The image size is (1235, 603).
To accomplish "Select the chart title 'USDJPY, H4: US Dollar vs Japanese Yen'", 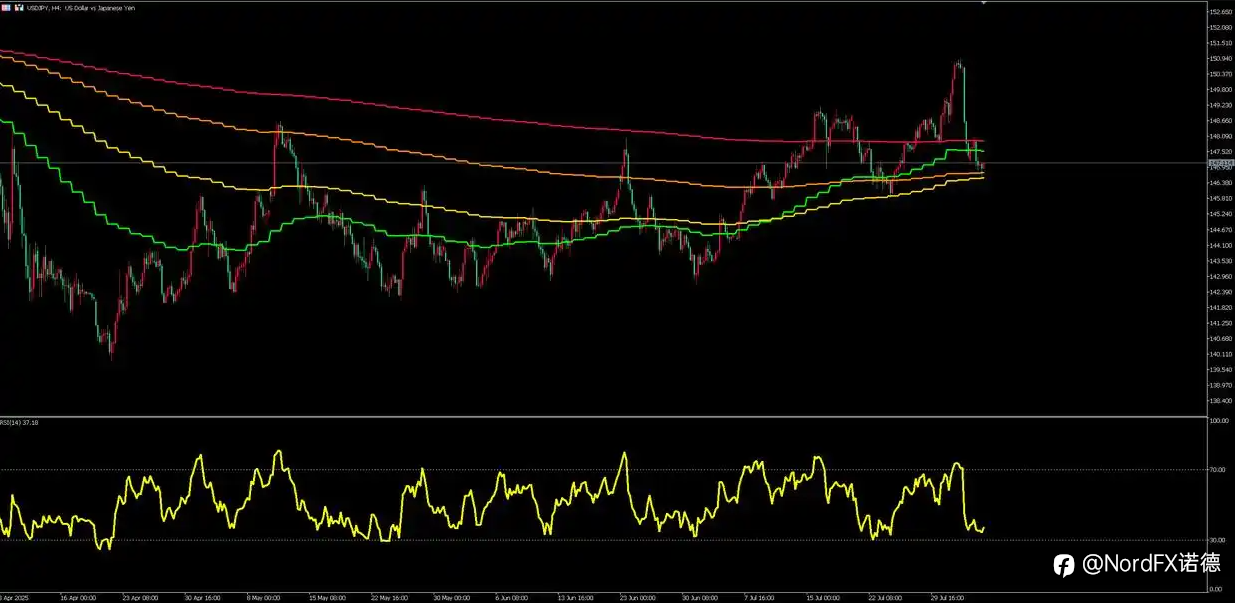I will (80, 8).
